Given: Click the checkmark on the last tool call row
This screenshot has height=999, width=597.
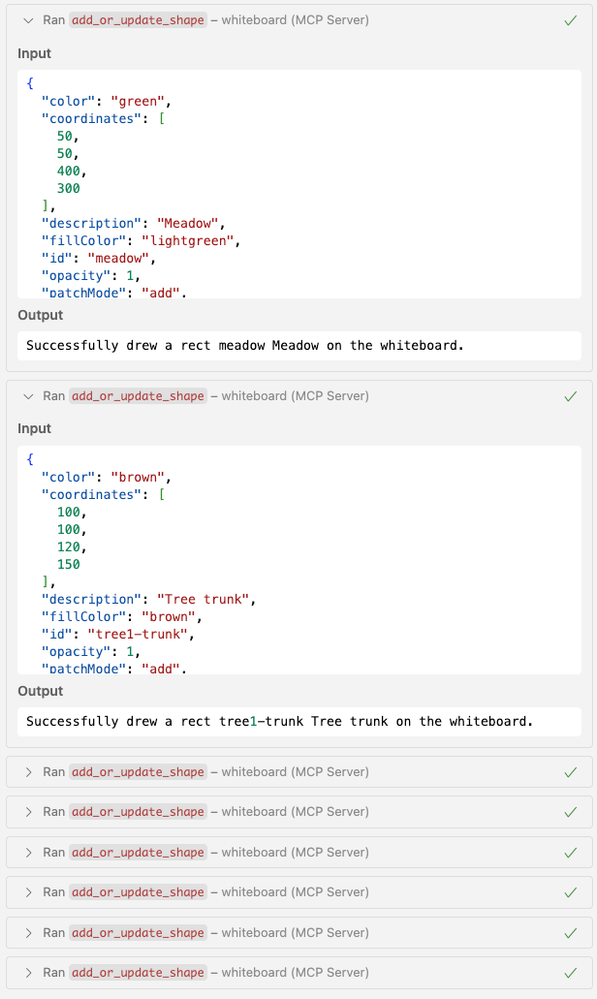Looking at the screenshot, I should click(x=570, y=973).
